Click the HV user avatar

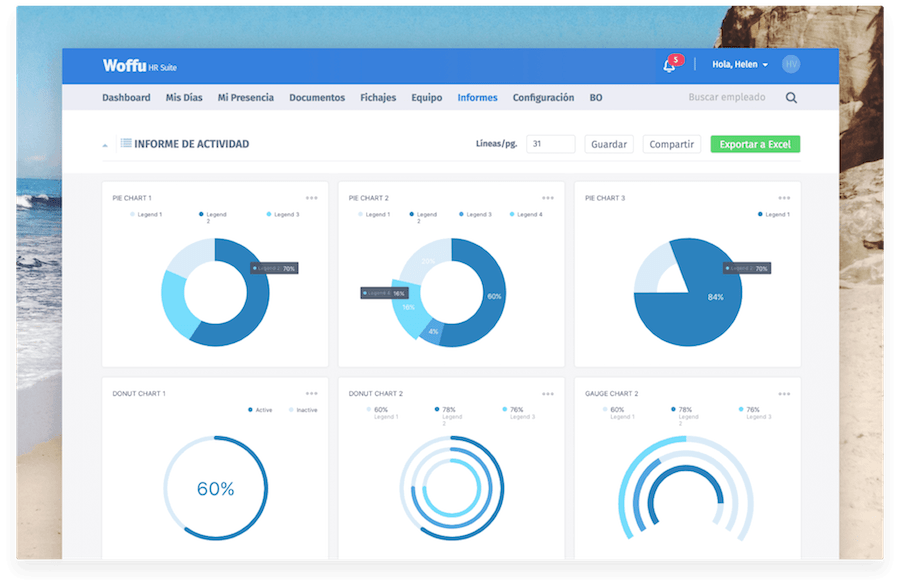click(791, 64)
